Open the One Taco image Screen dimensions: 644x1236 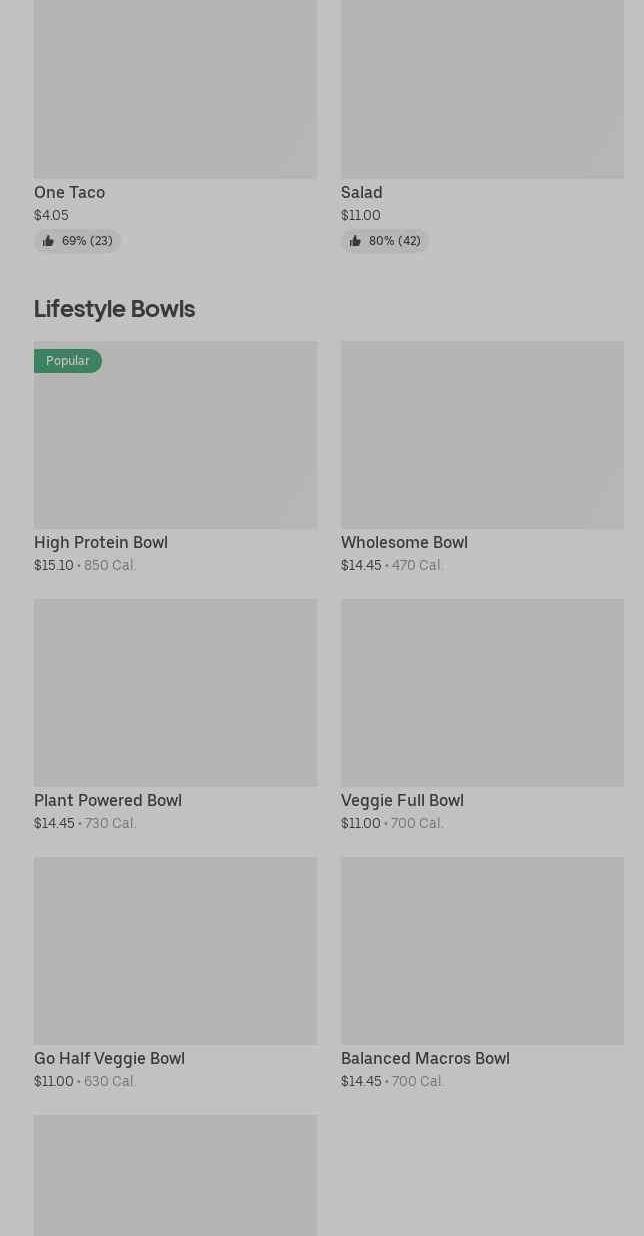click(x=175, y=89)
